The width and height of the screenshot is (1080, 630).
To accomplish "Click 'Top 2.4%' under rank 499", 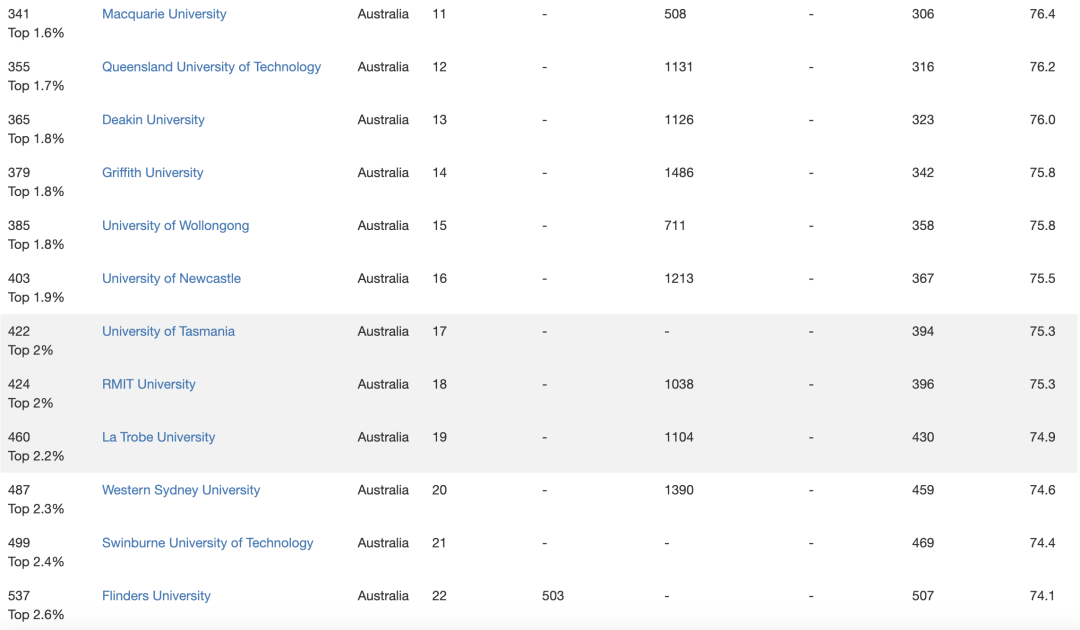I will [x=36, y=563].
